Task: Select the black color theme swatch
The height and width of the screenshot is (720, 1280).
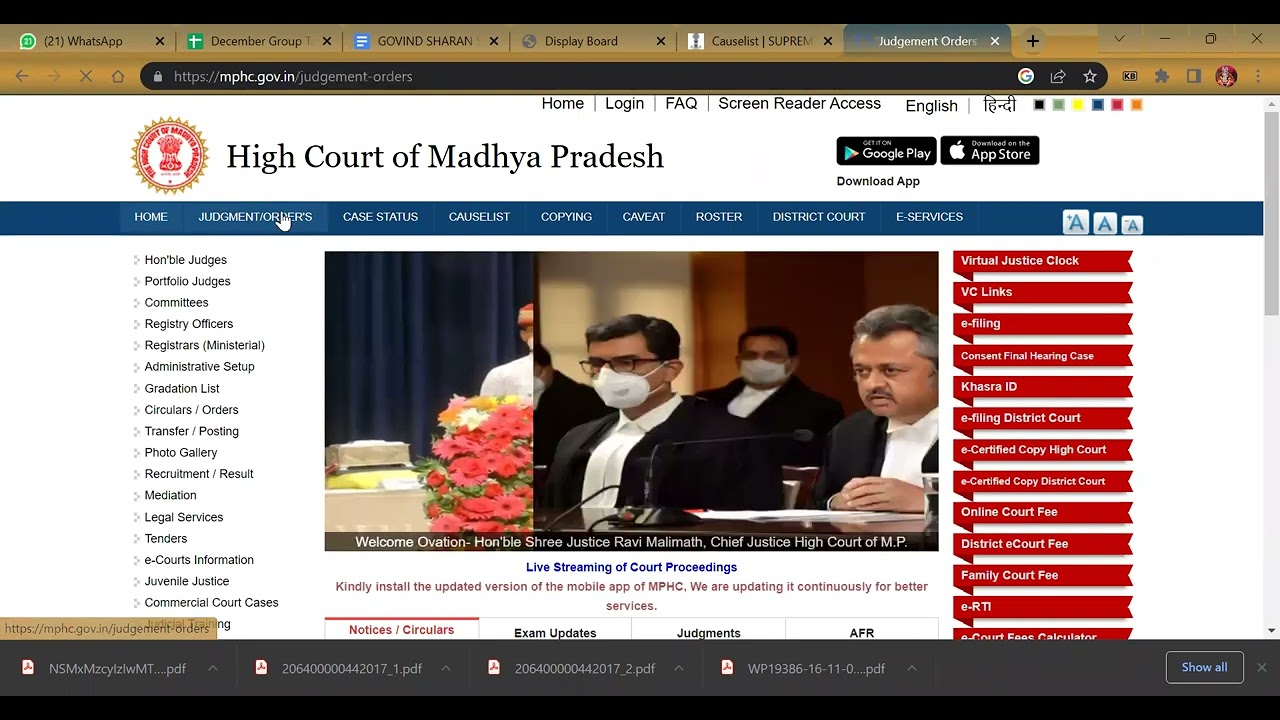Action: (1039, 105)
